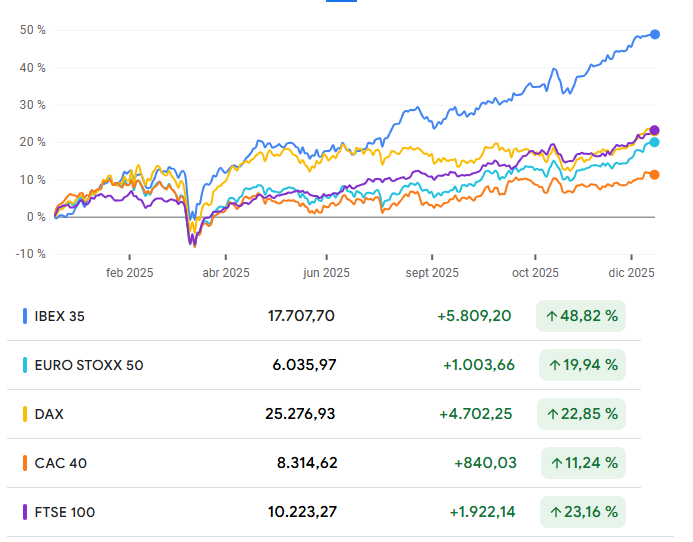This screenshot has height=542, width=693.
Task: Click the orange CAC 40 endpoint dot on chart
Action: click(x=655, y=175)
